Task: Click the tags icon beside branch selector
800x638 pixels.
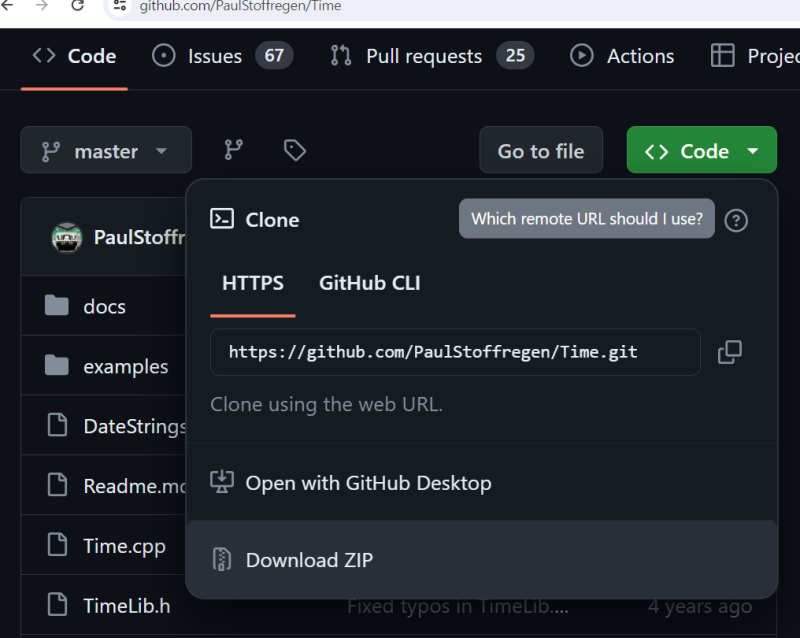Action: tap(294, 149)
